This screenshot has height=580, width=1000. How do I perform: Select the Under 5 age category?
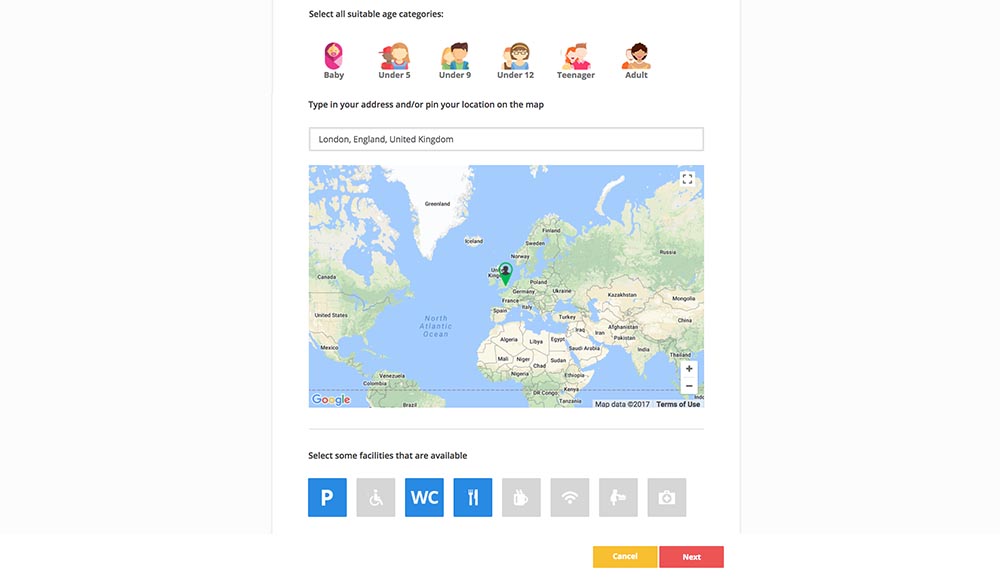394,61
